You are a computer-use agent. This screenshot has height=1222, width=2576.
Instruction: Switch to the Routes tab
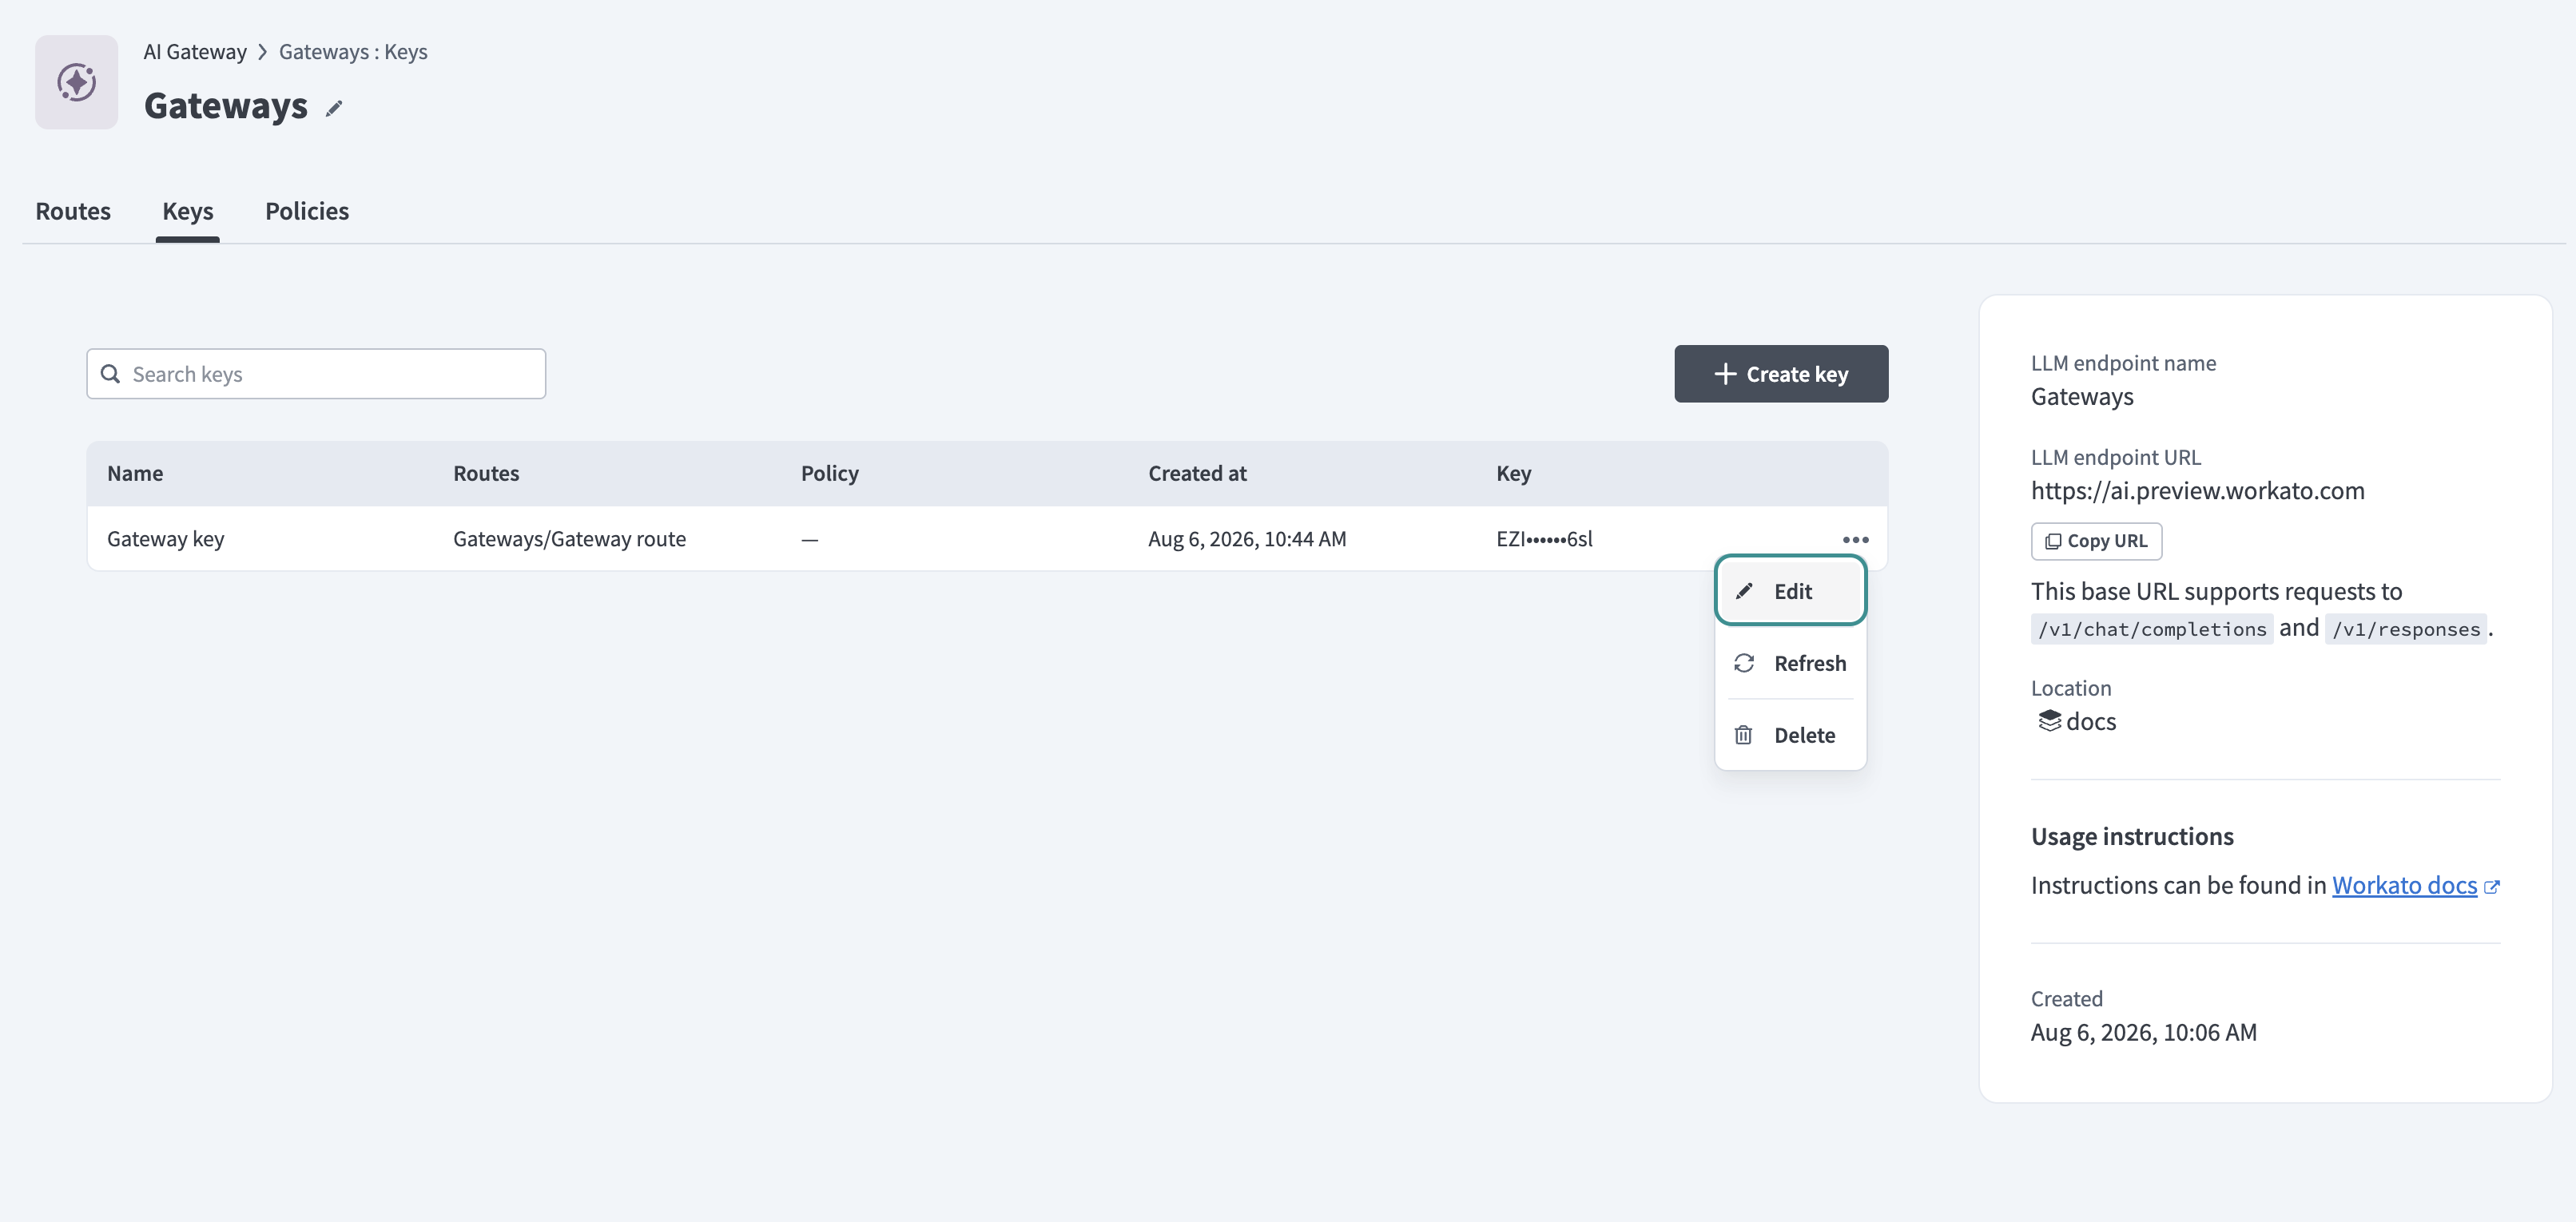(x=73, y=211)
